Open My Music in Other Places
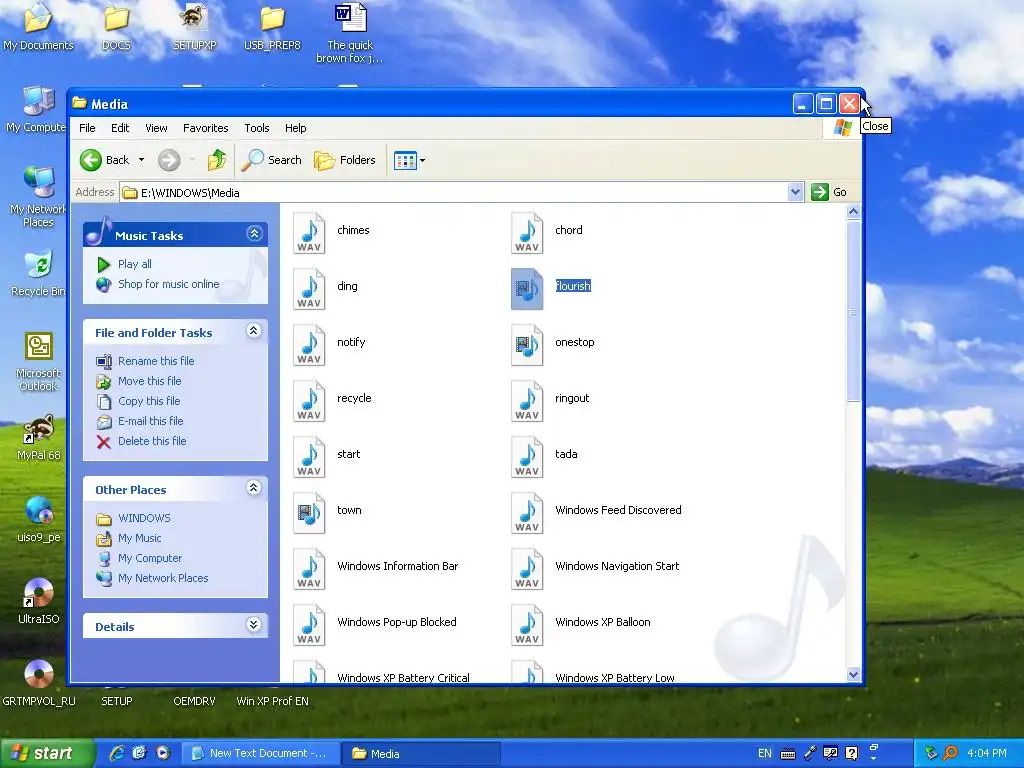This screenshot has width=1024, height=768. 140,538
